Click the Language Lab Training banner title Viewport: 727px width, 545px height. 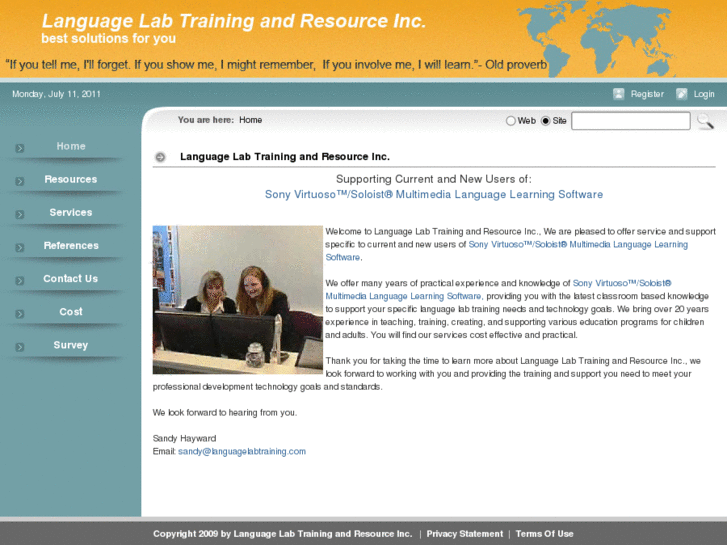(234, 21)
